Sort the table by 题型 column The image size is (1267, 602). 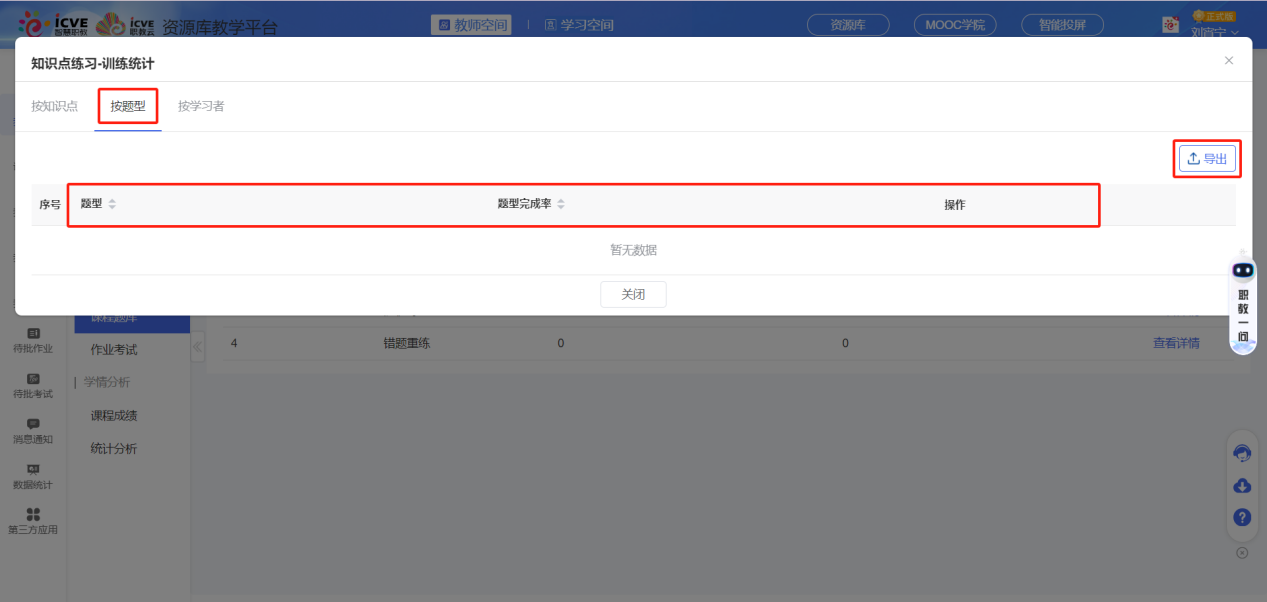coord(112,204)
